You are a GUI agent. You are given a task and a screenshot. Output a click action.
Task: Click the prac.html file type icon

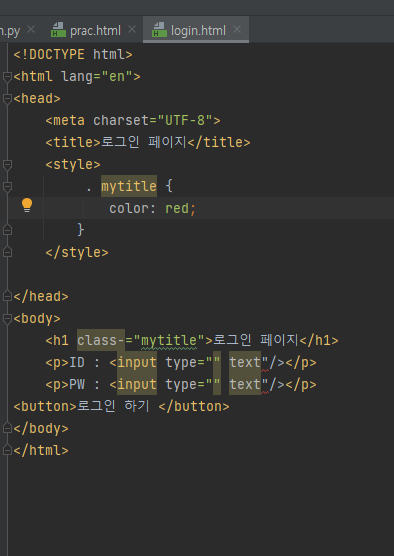click(x=58, y=30)
